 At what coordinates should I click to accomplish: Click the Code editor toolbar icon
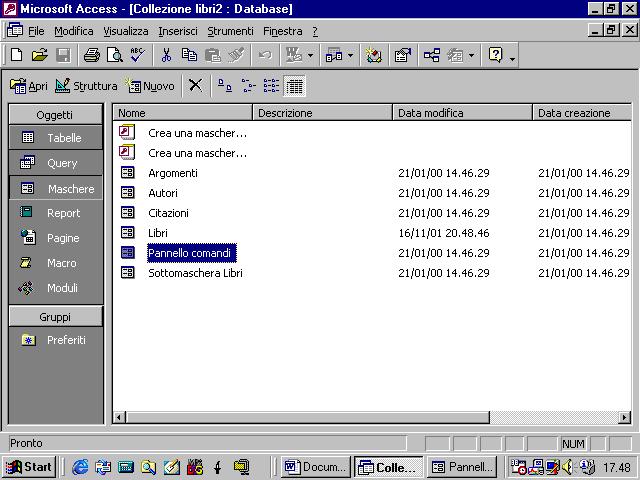pos(373,55)
